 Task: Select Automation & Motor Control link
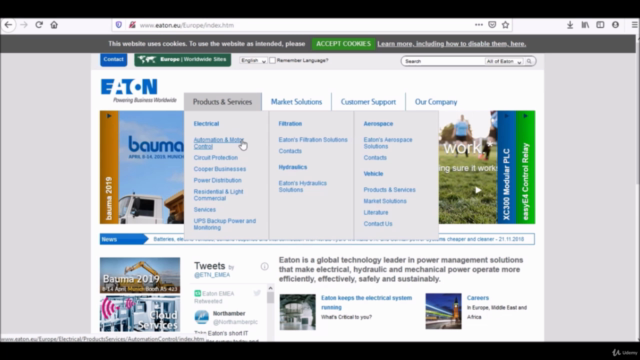tap(219, 143)
